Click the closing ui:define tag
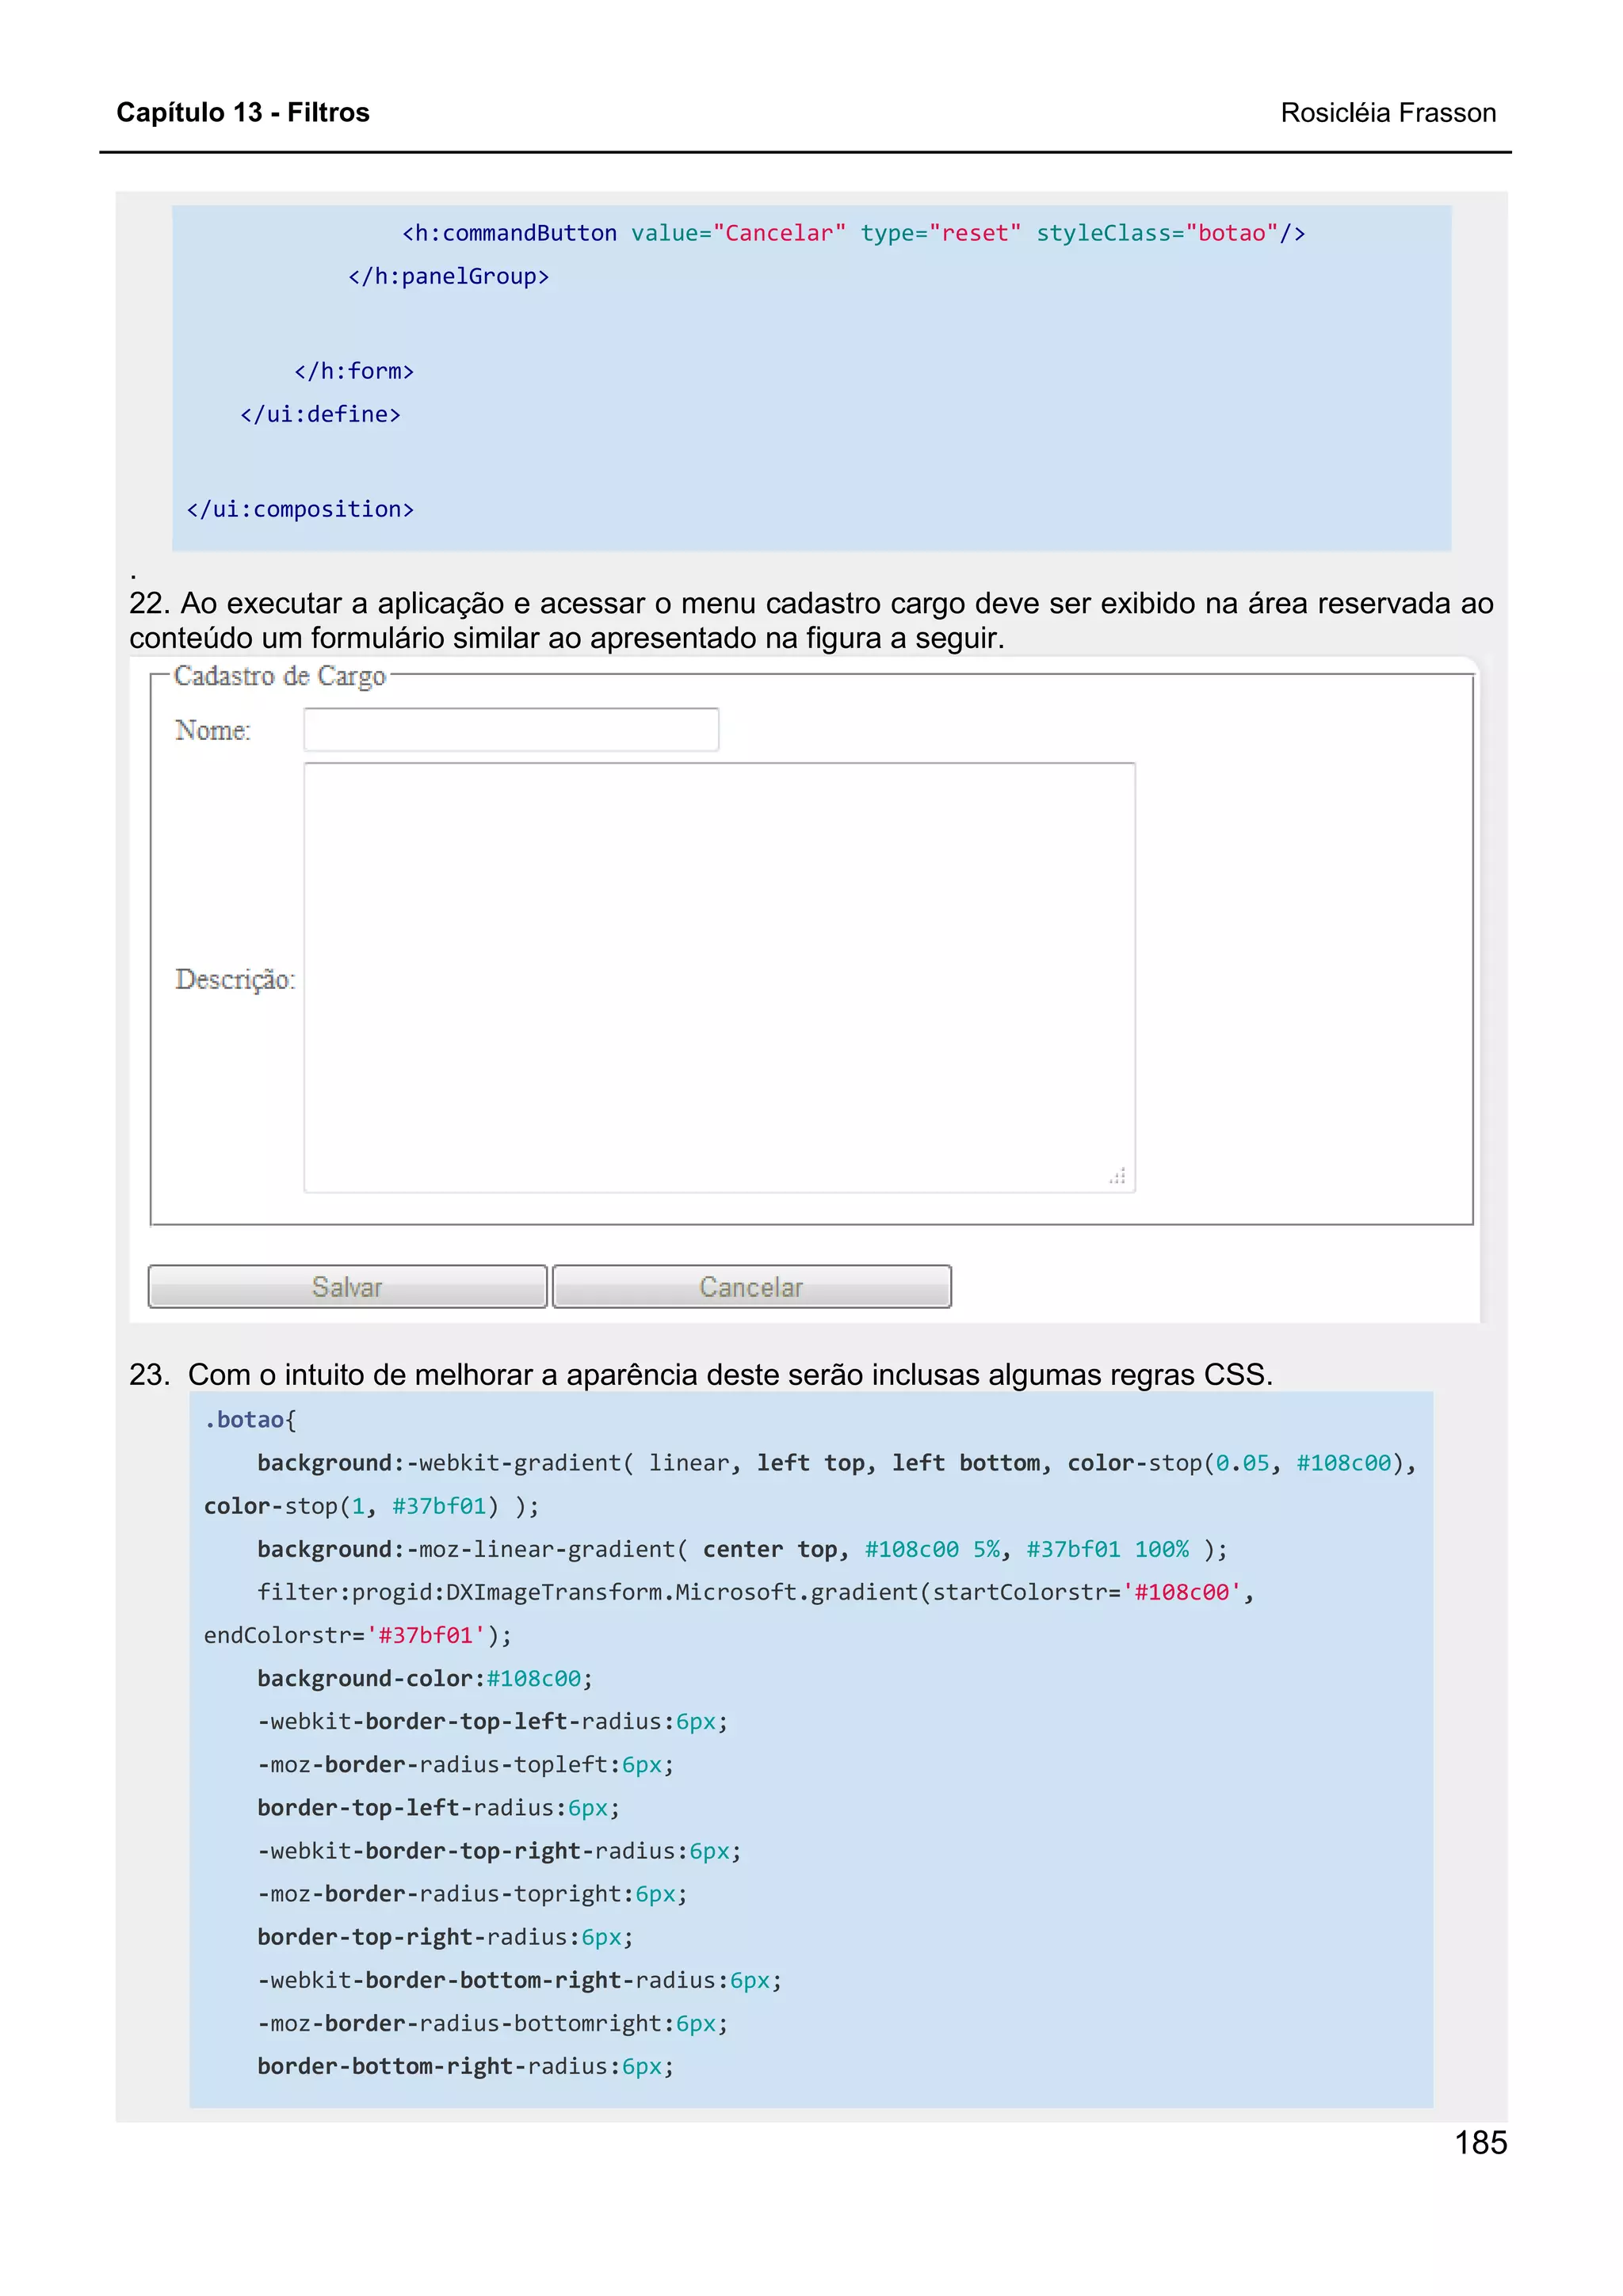Viewport: 1623px width, 2296px height. tap(320, 414)
